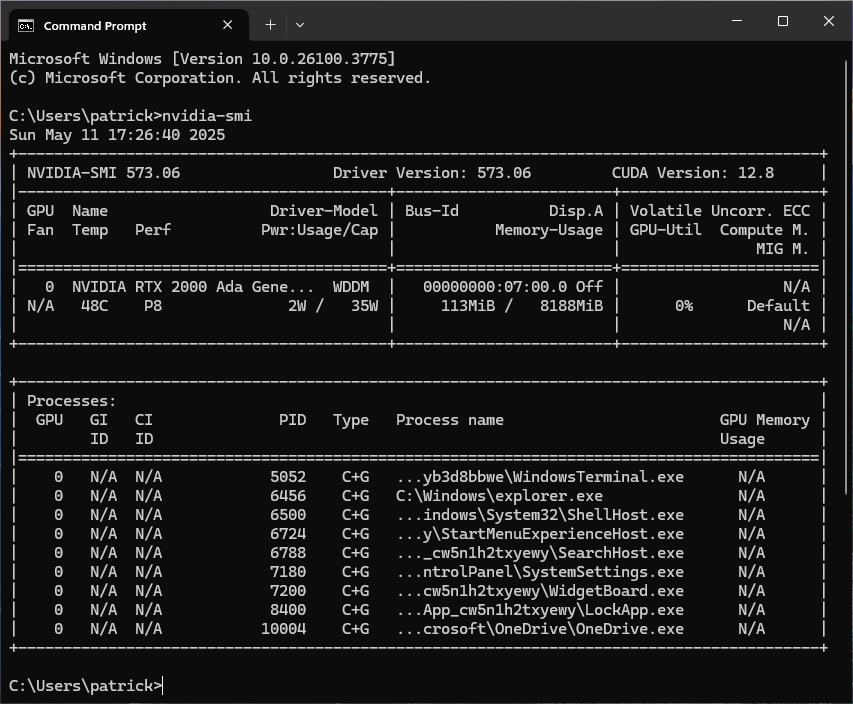The image size is (853, 704).
Task: Click the 'Perf' column header
Action: click(x=153, y=230)
